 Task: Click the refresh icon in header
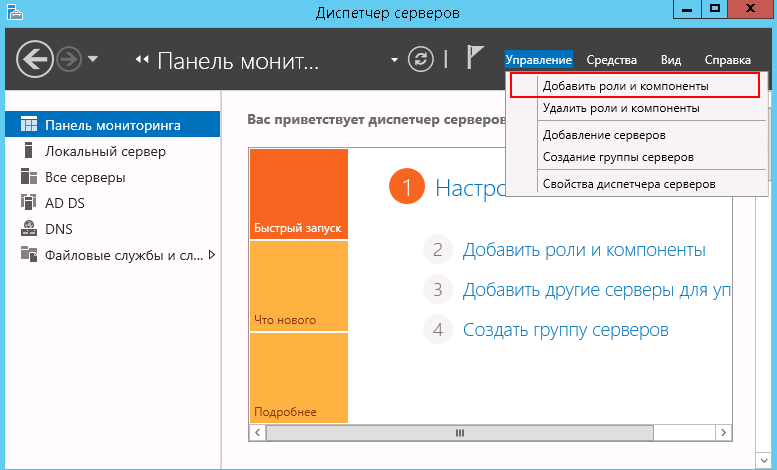(421, 59)
